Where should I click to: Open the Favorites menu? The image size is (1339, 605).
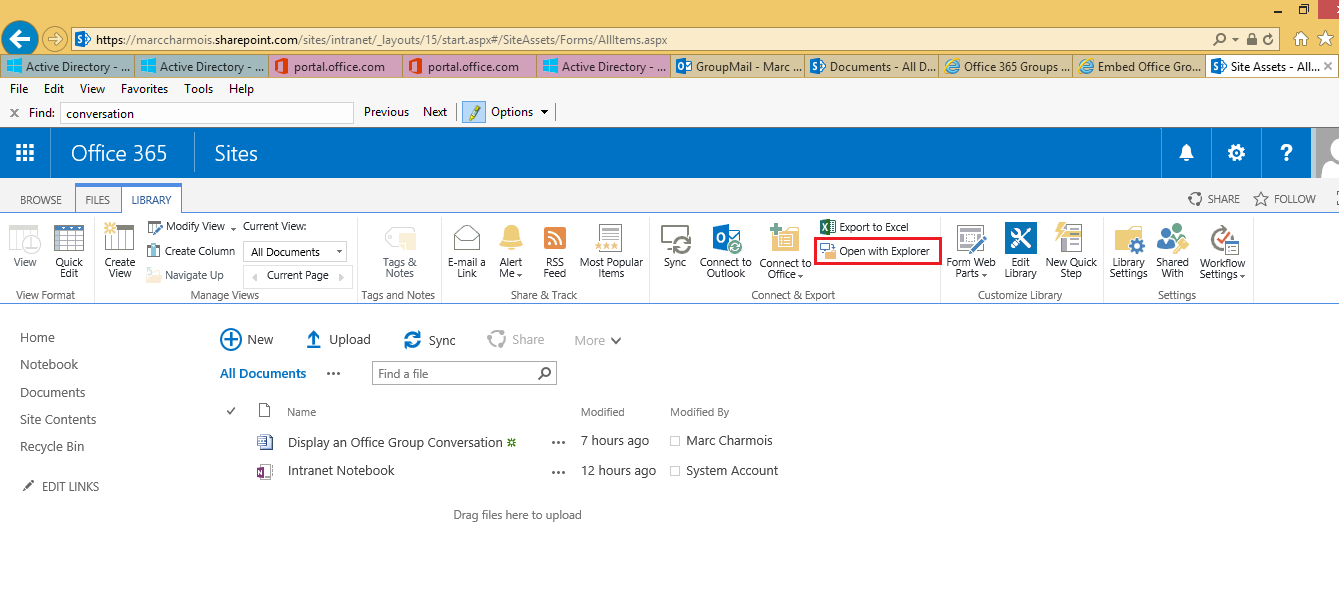click(145, 88)
